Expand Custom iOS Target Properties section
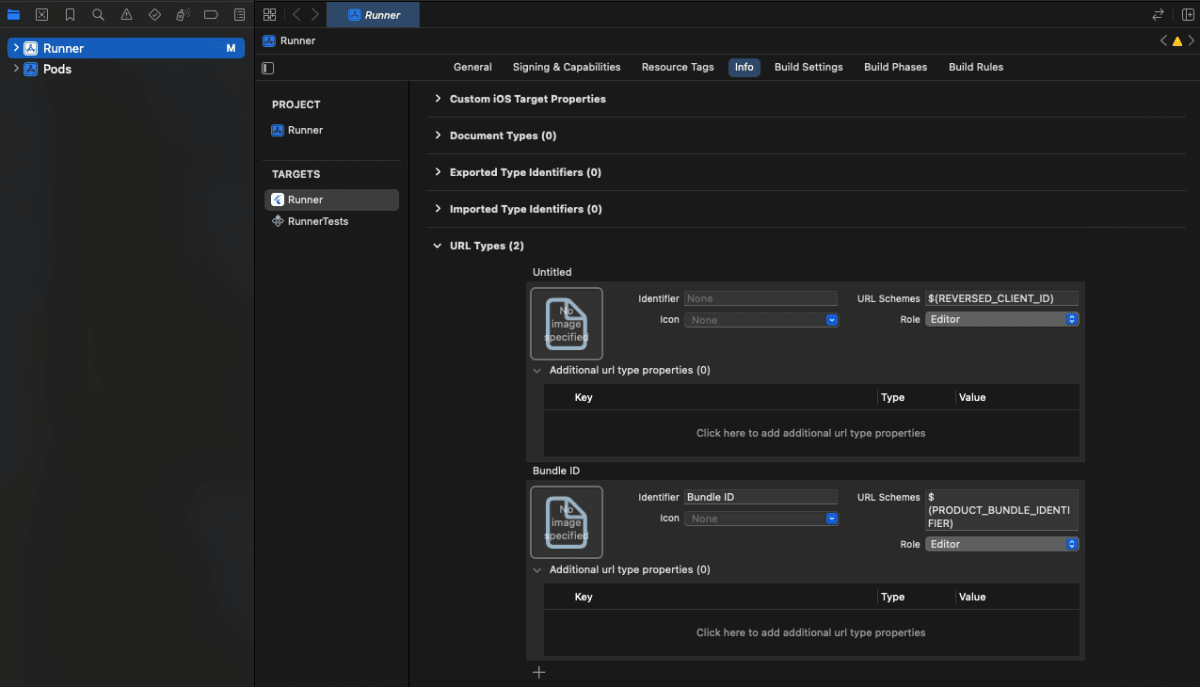The height and width of the screenshot is (687, 1200). (x=438, y=99)
